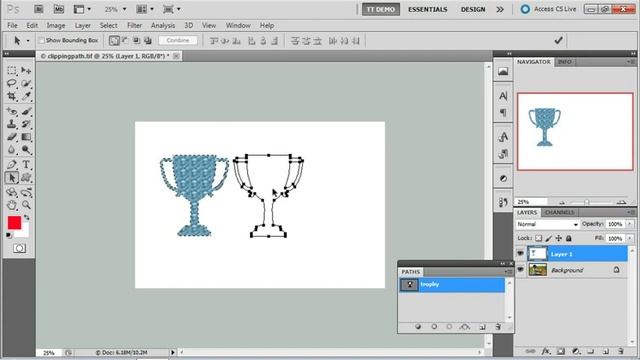Select the Spot Healing Brush tool
This screenshot has height=360, width=640.
pyautogui.click(x=12, y=111)
